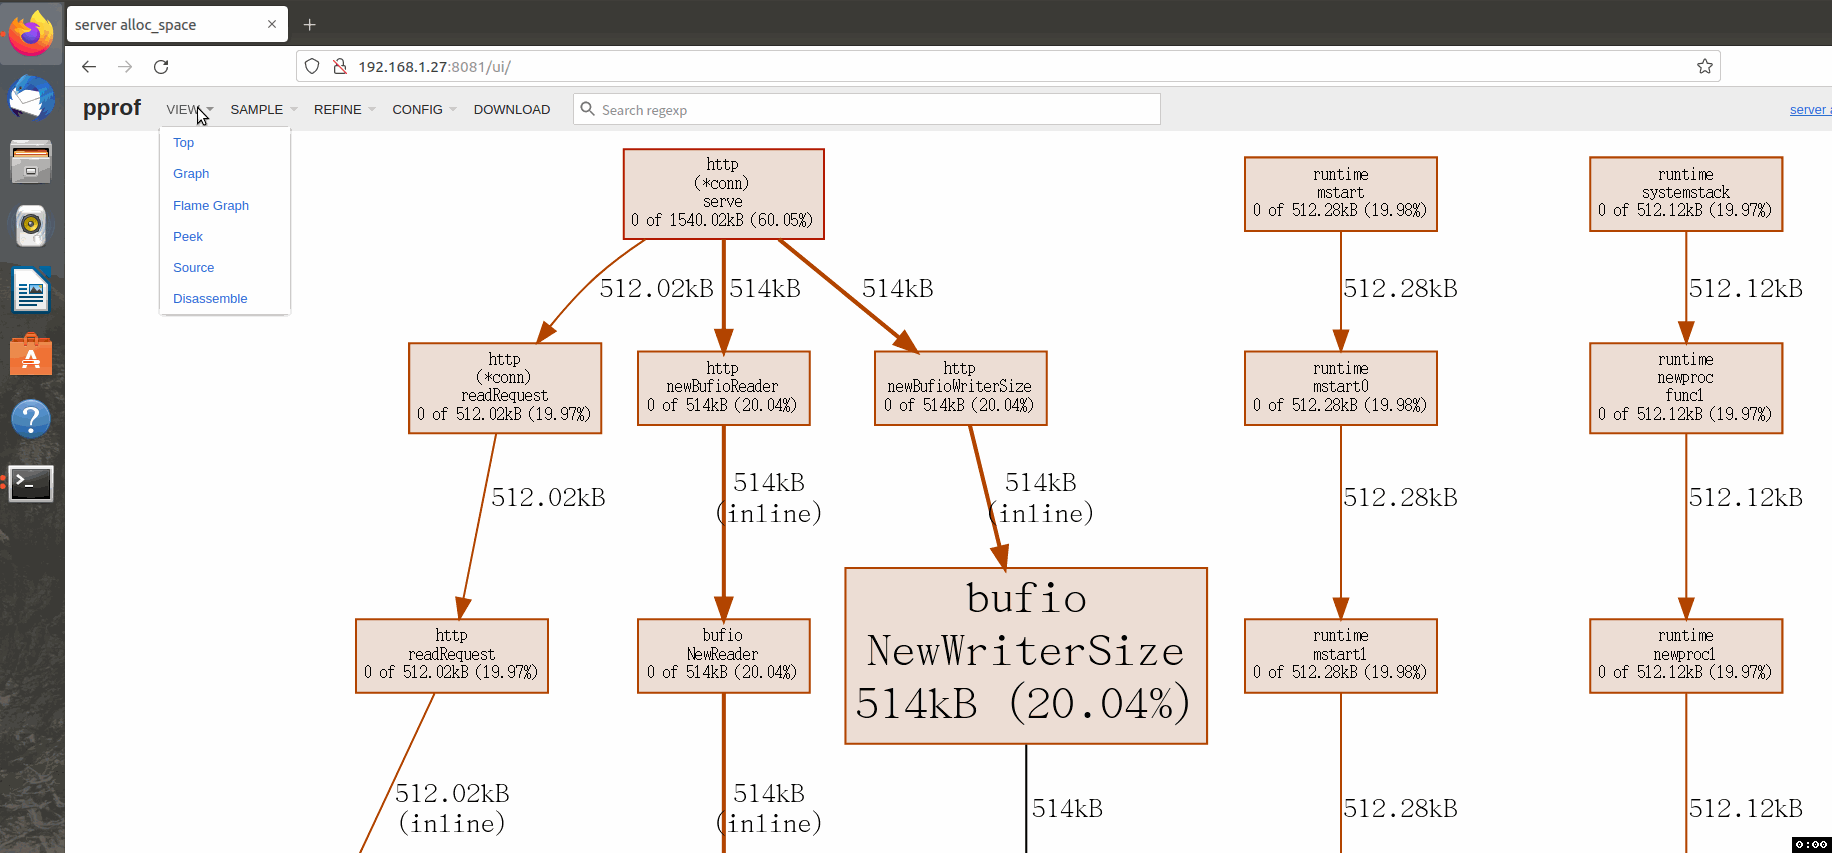This screenshot has width=1832, height=853.
Task: Click the 514kB edge label to newBufioWriterSize
Action: [x=898, y=289]
